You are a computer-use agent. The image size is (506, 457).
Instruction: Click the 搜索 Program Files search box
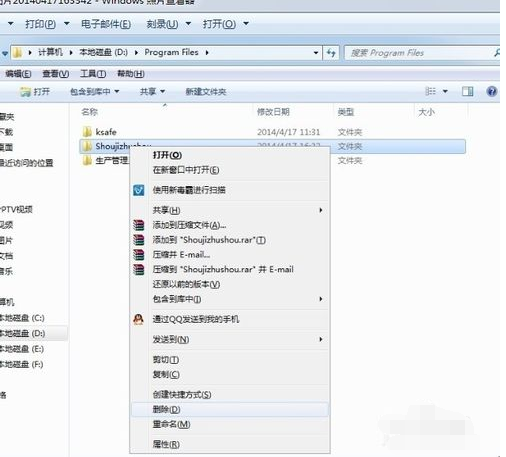(421, 53)
